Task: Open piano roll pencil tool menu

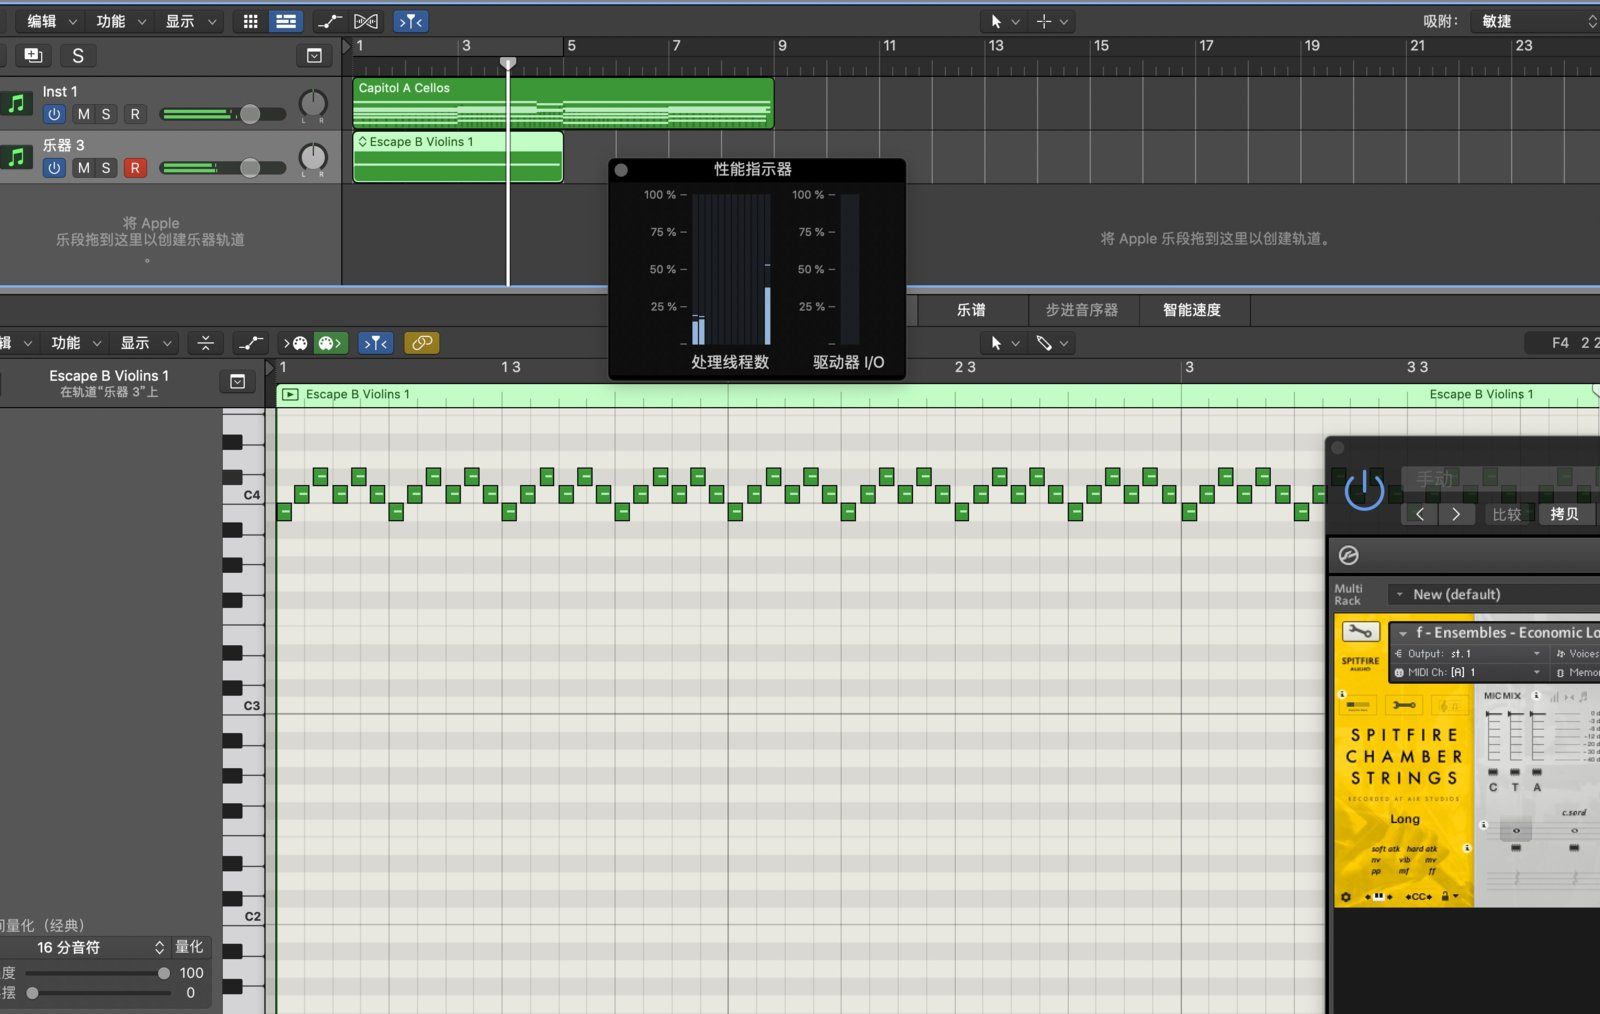Action: (x=1052, y=343)
